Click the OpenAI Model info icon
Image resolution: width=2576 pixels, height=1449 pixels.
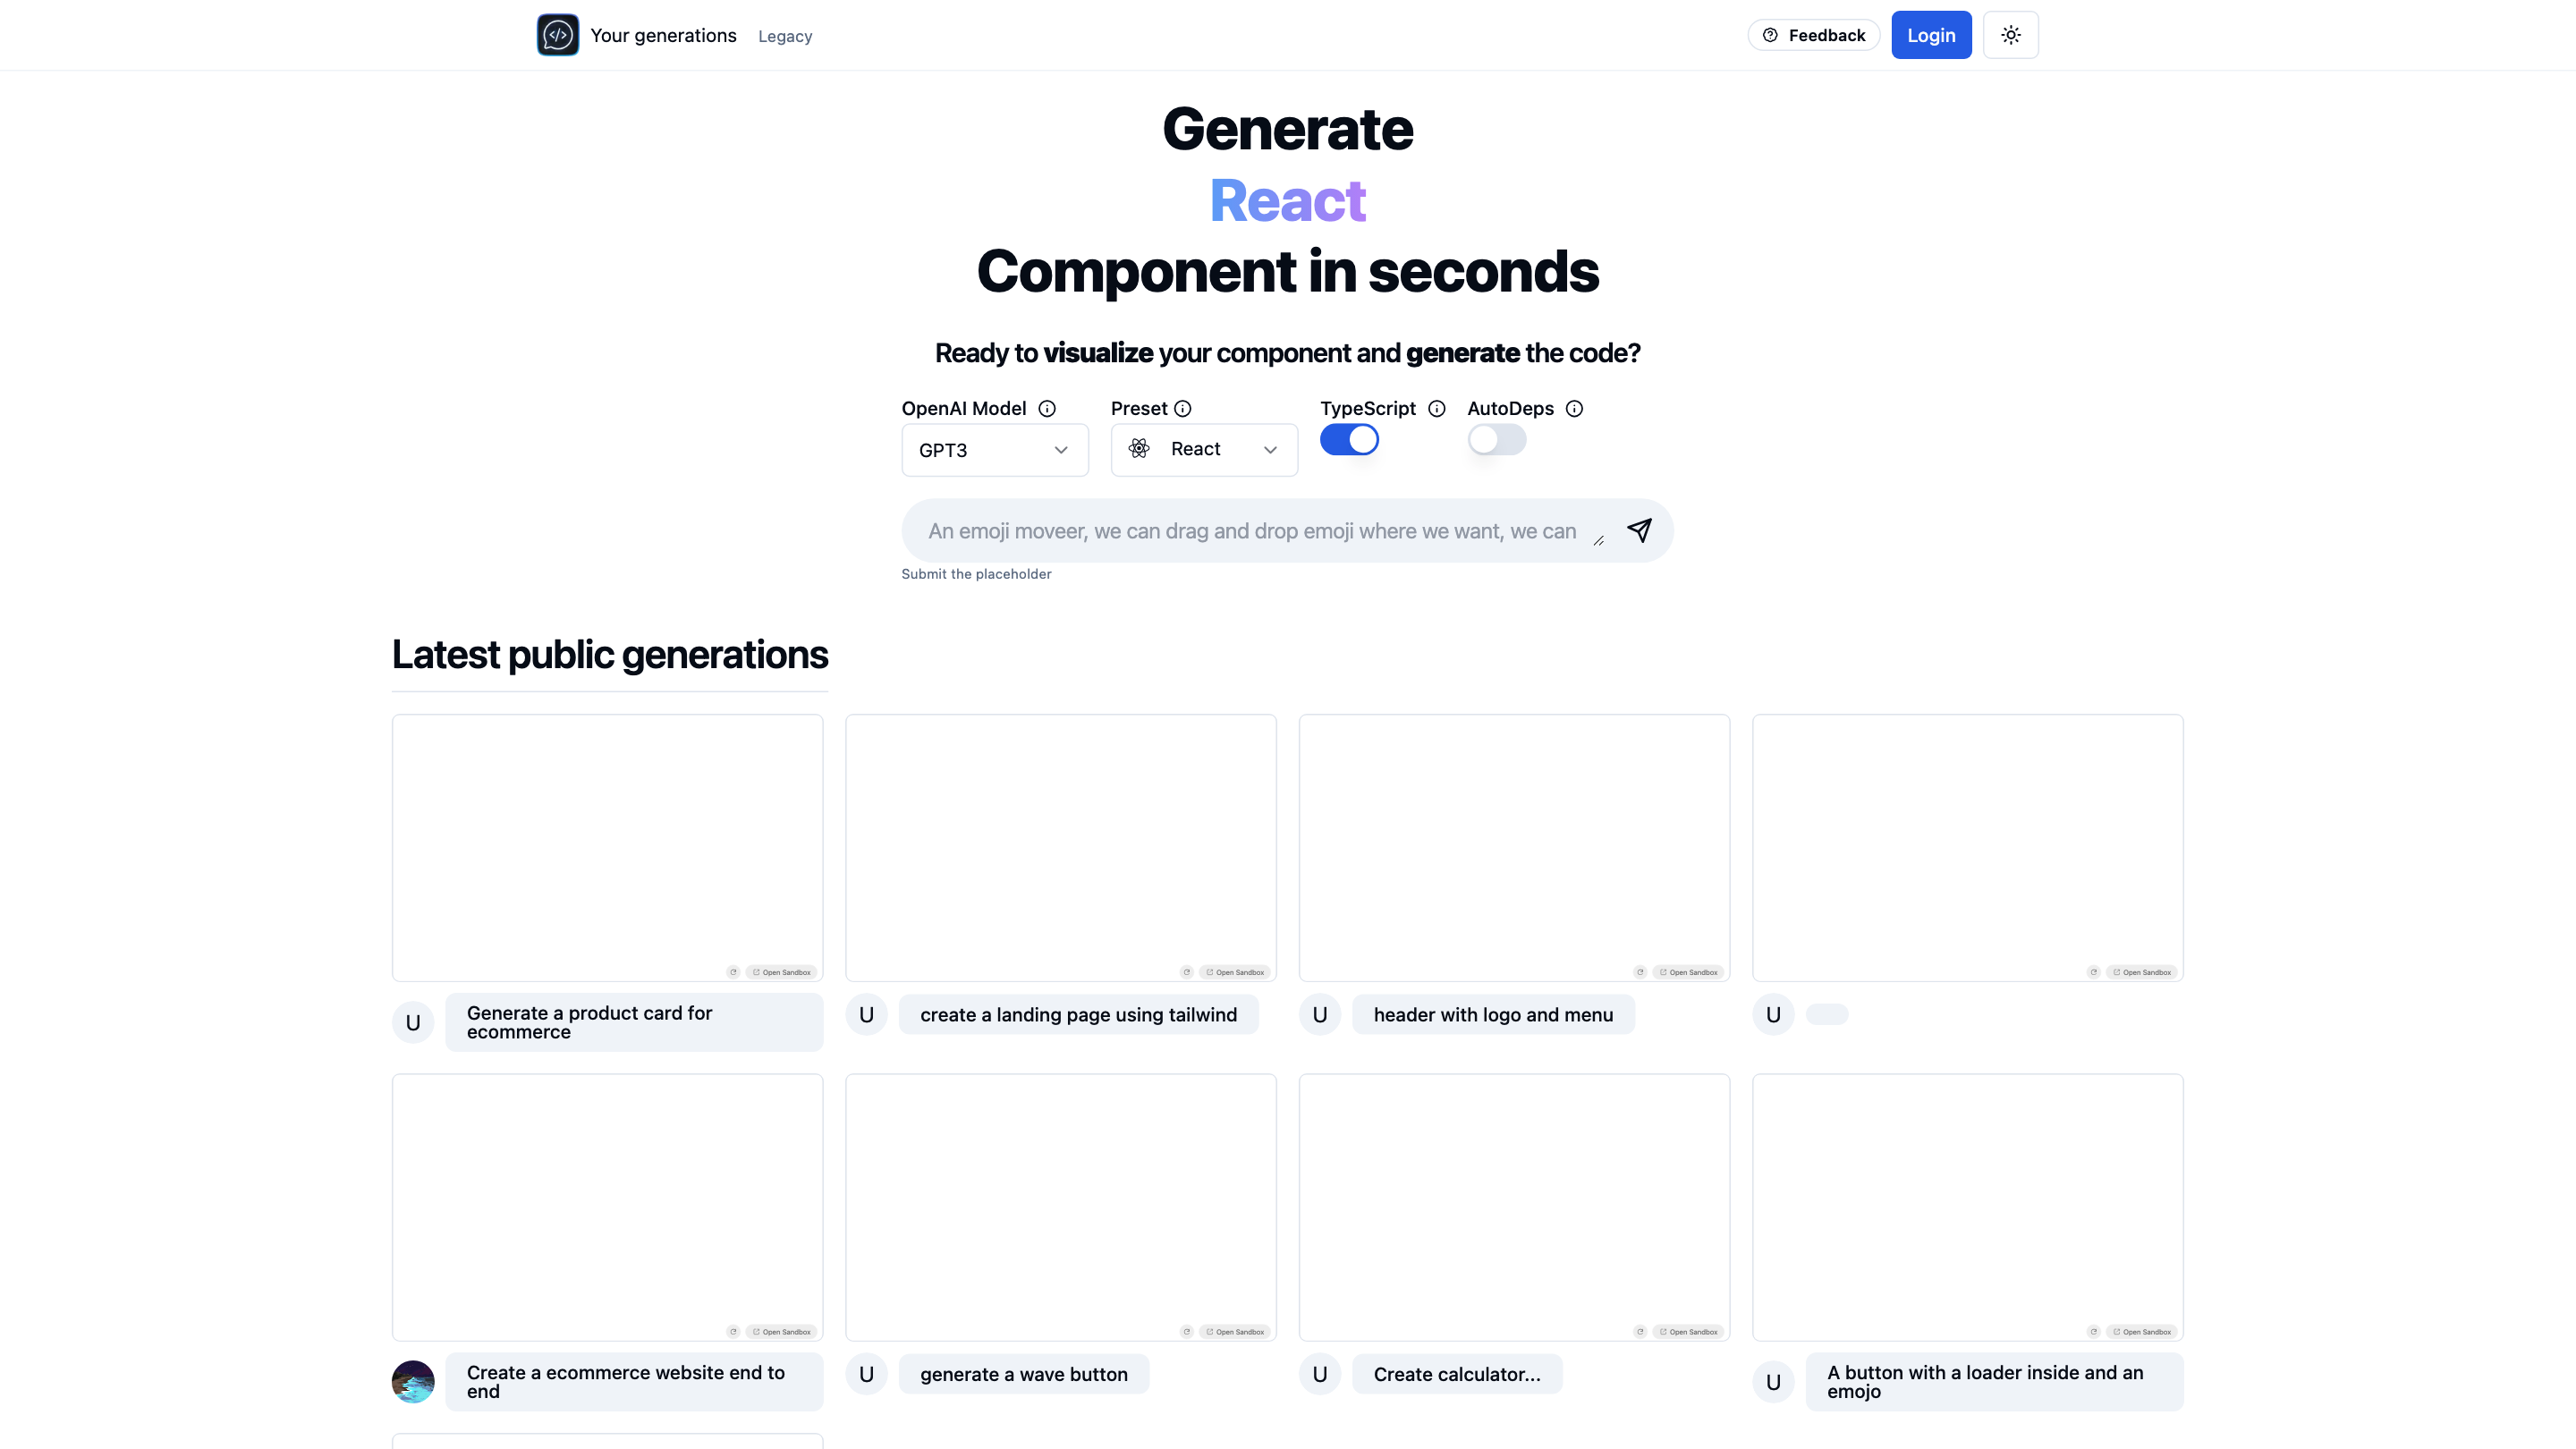point(1047,408)
